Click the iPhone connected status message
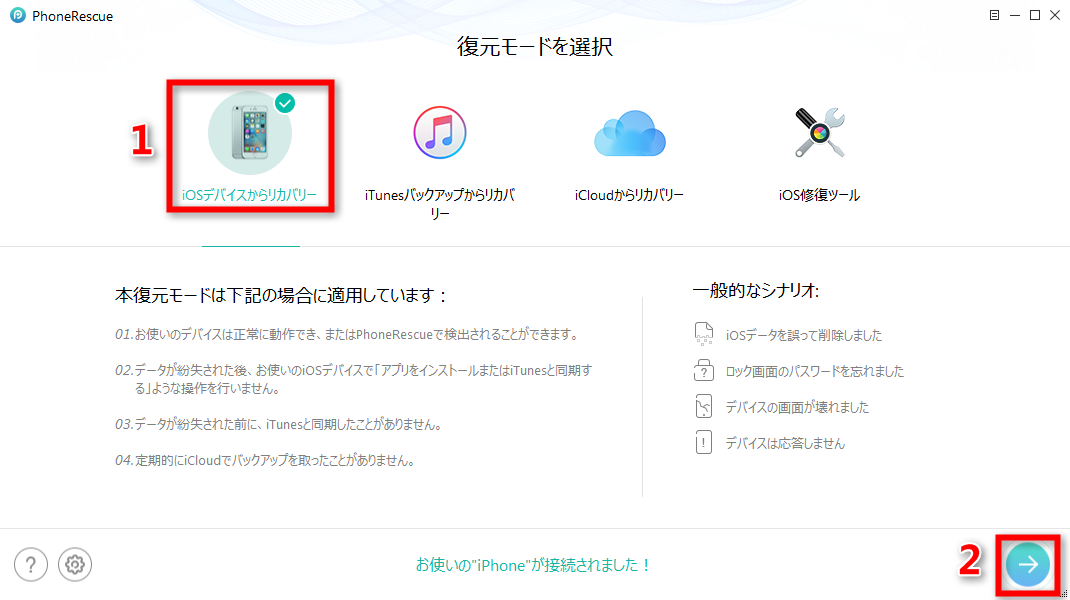Screen dimensions: 1070x600 point(534,565)
